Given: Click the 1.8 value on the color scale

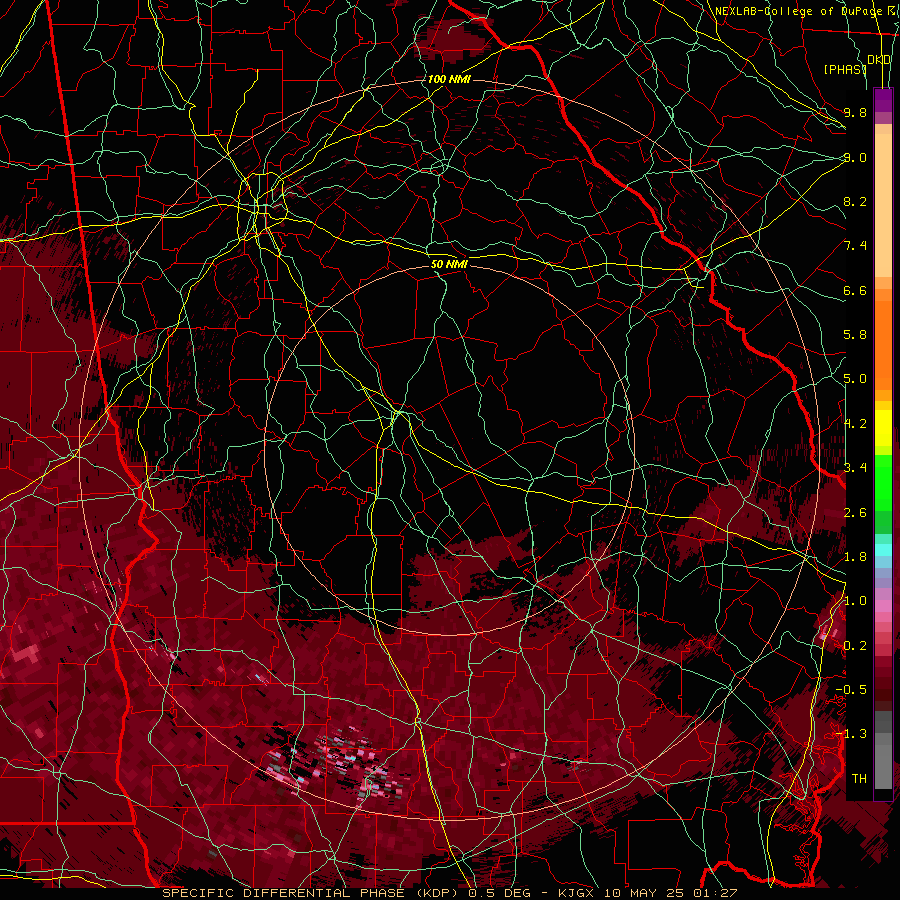Looking at the screenshot, I should coord(855,557).
